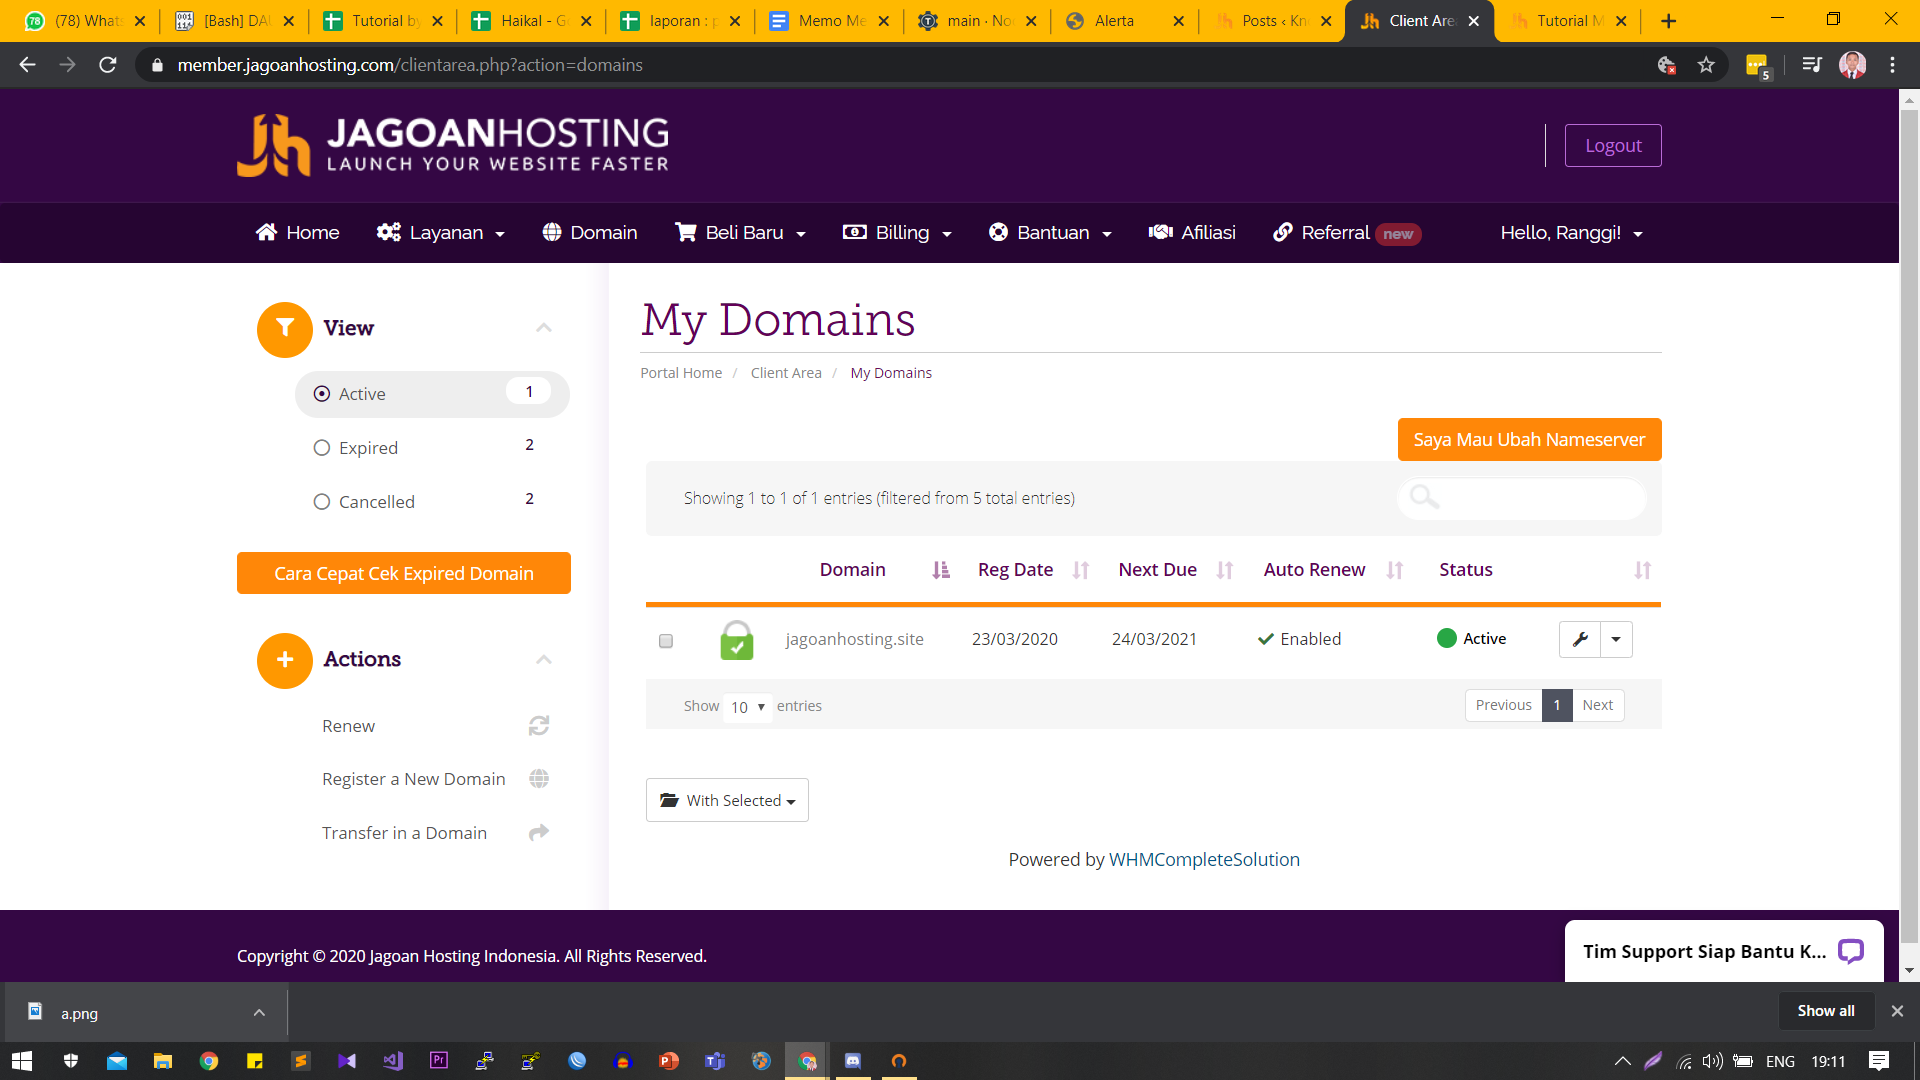Expand the Layanan menu dropdown
1920x1080 pixels.
click(x=441, y=233)
